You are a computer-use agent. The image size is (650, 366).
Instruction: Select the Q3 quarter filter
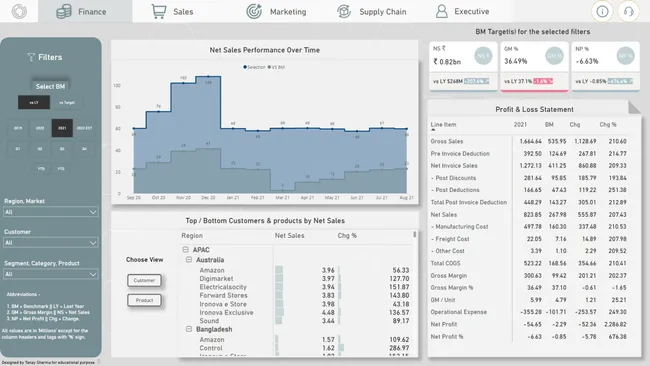tap(62, 148)
